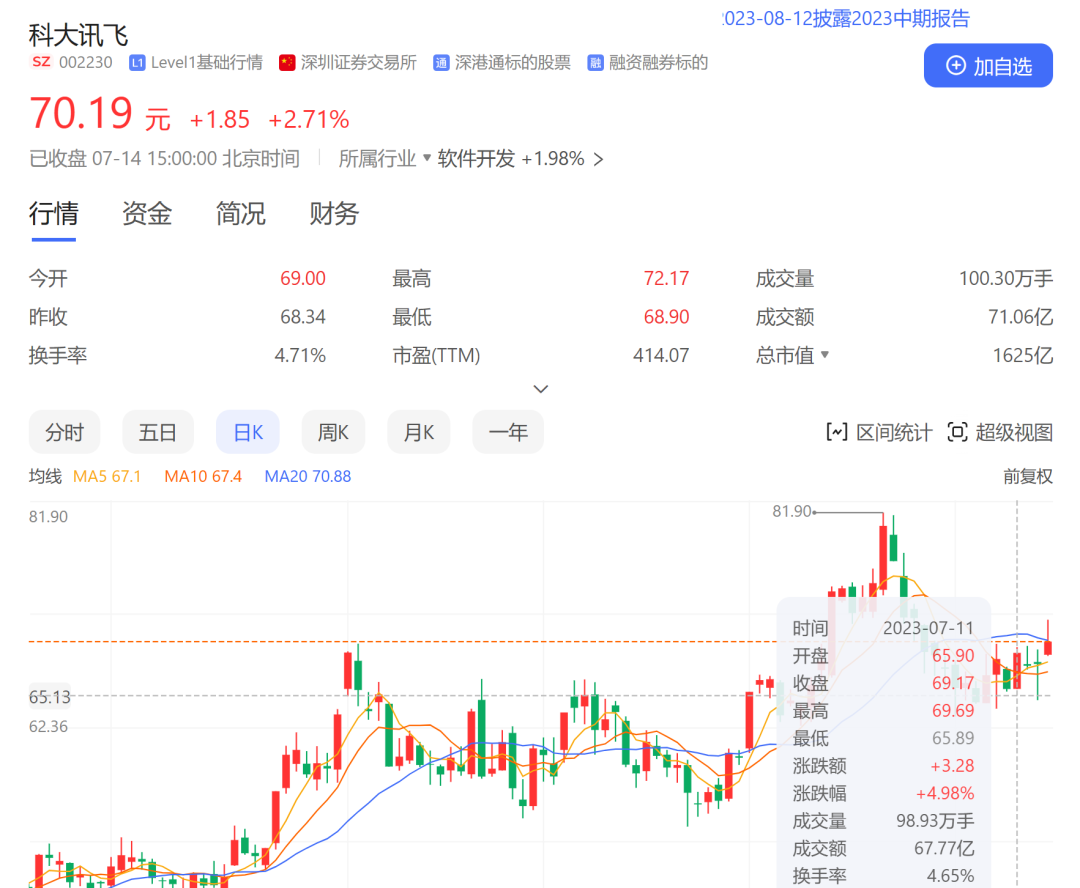Click the 通 badge for 深港通标的股票

[x=441, y=62]
